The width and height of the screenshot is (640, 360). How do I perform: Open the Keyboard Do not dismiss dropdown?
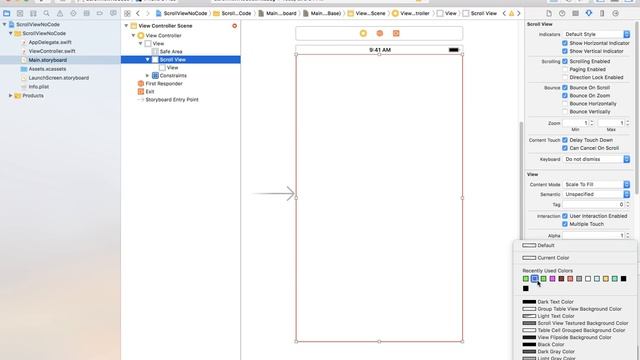[596, 159]
